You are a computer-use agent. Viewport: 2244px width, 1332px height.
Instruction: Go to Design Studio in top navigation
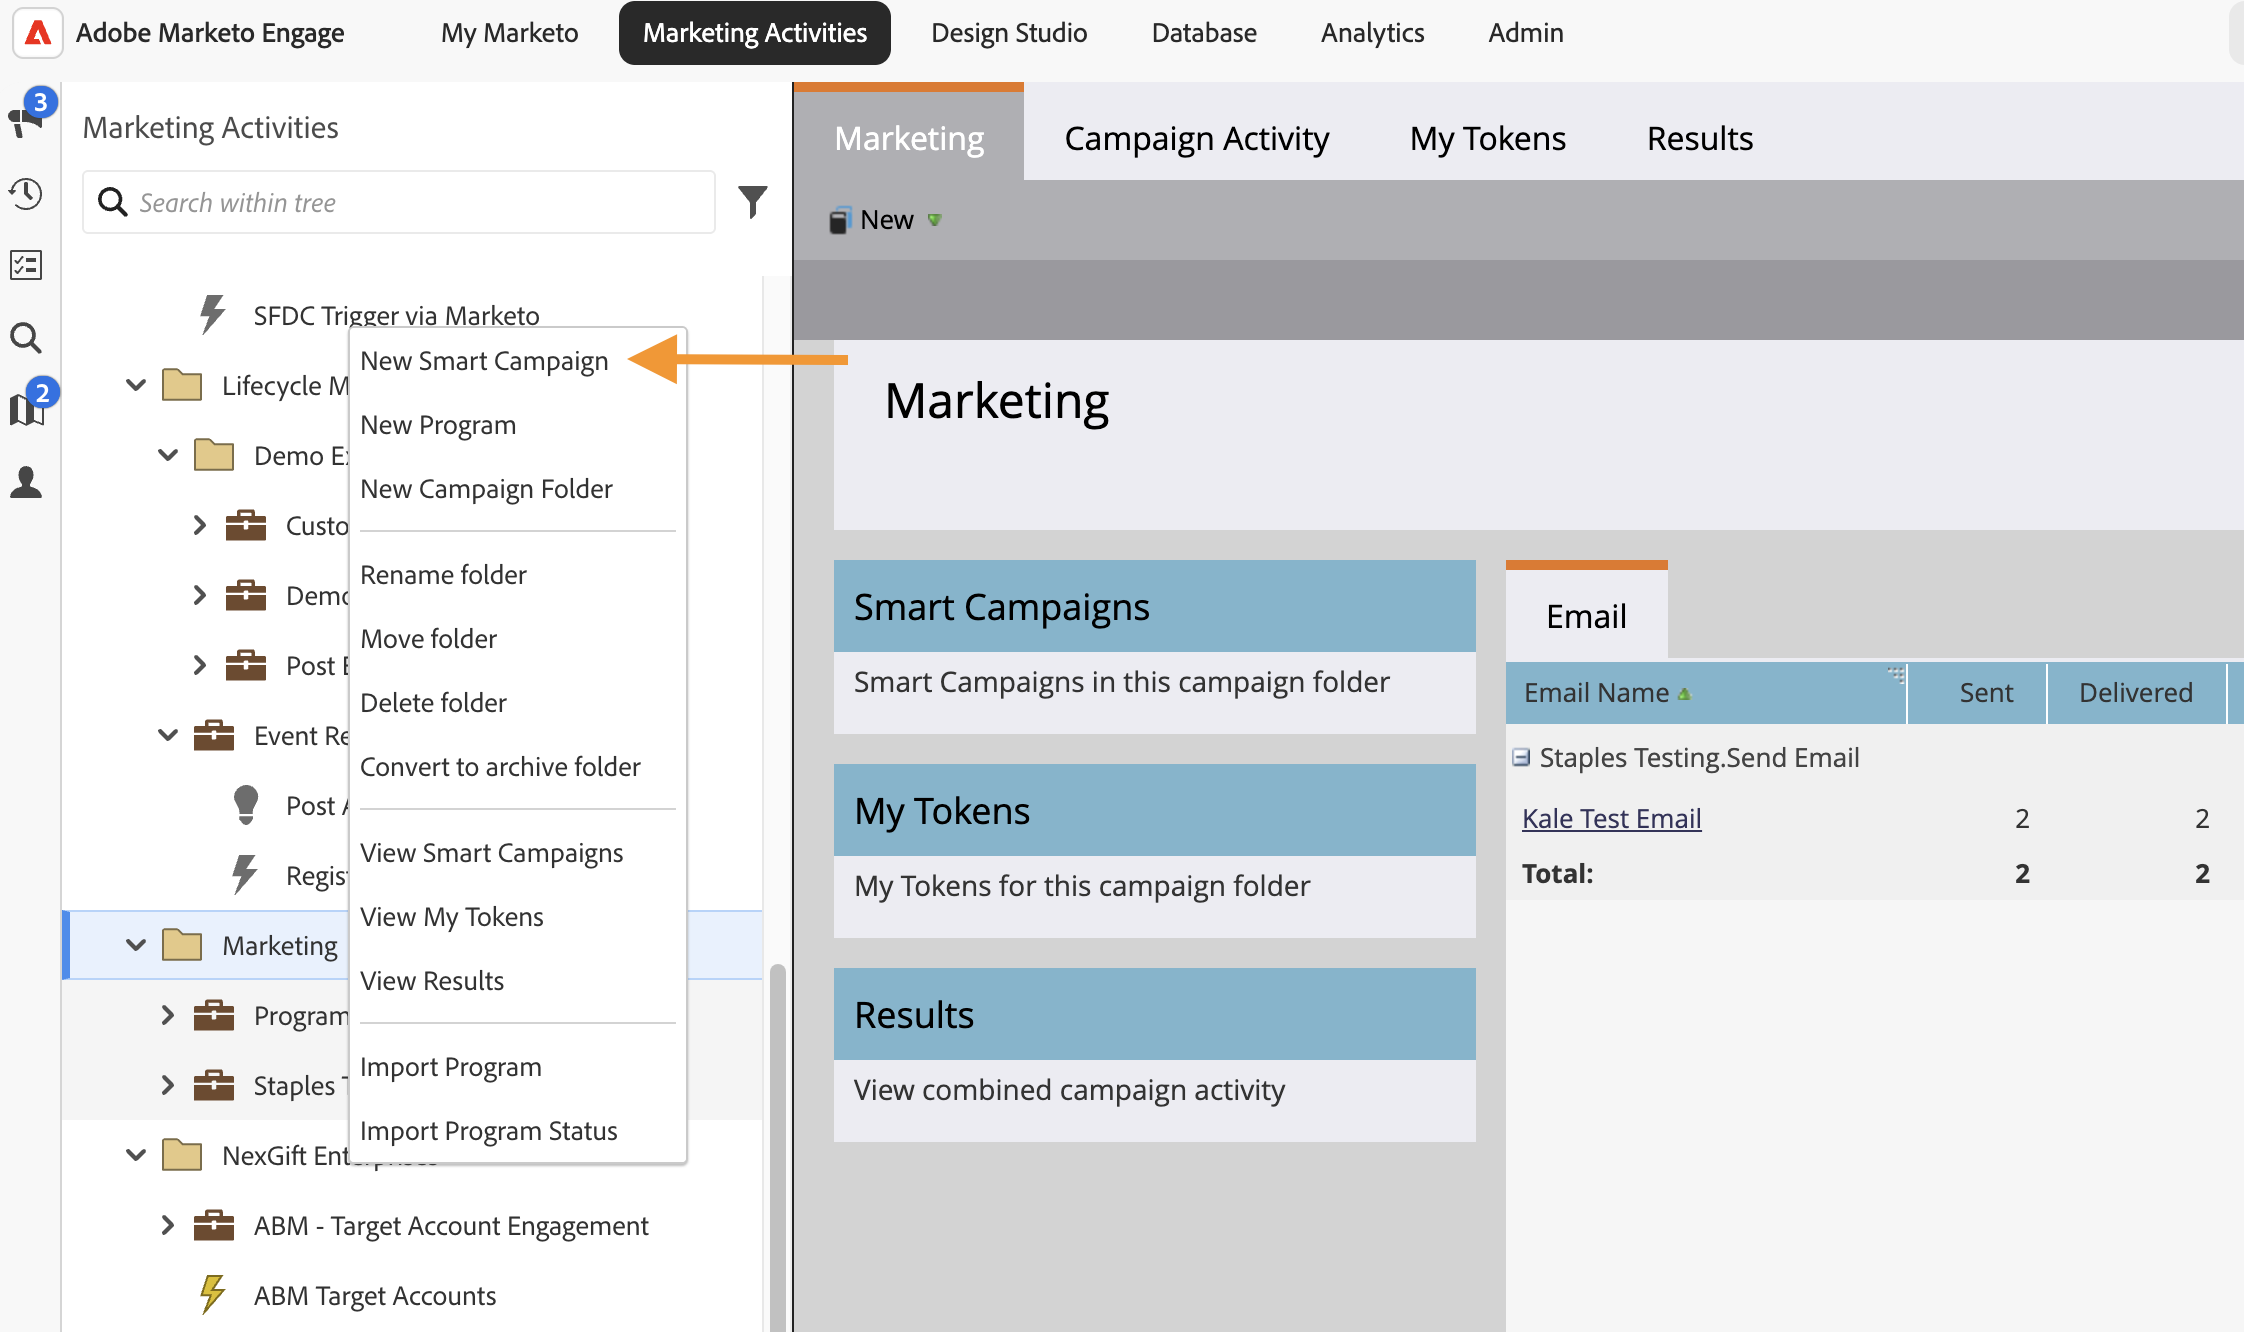[1008, 33]
